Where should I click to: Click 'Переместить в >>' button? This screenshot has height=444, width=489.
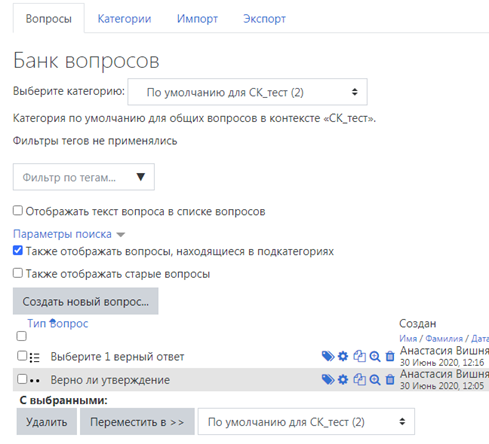point(137,422)
